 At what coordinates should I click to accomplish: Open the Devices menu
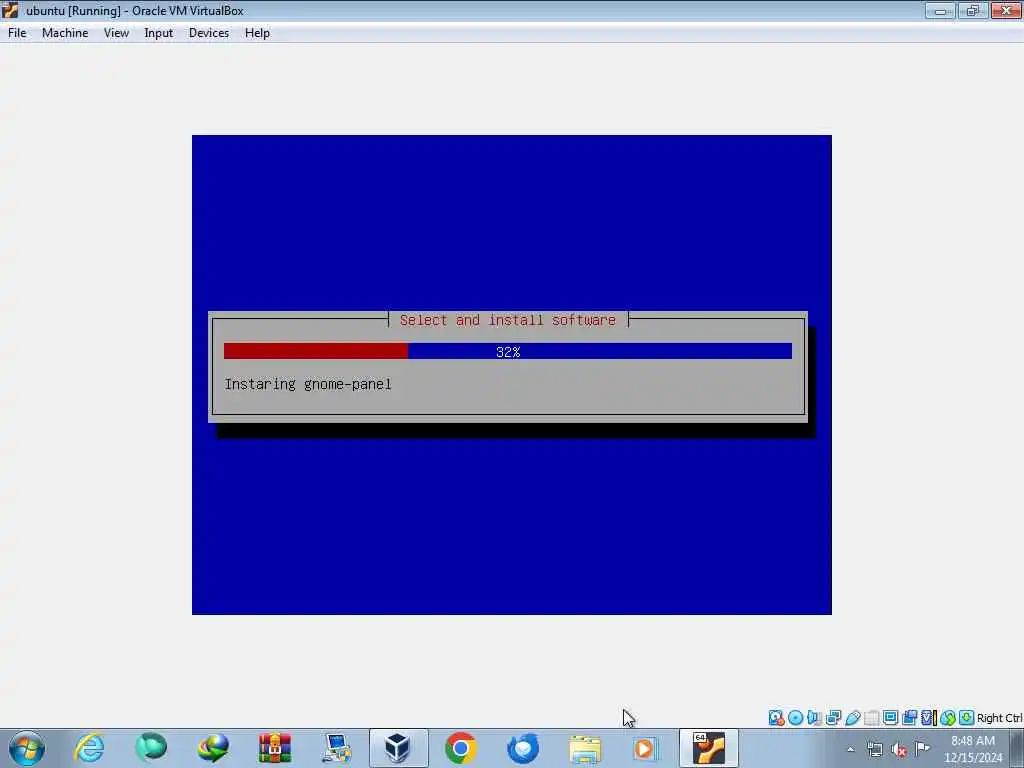pos(208,33)
